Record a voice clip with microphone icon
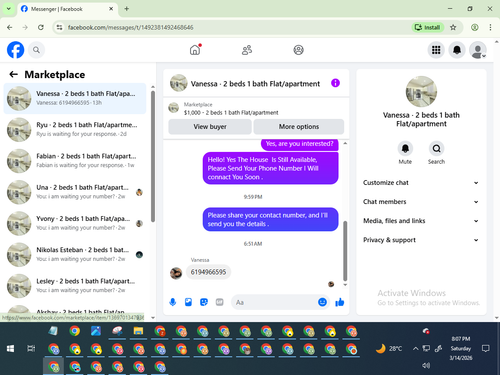The width and height of the screenshot is (500, 375). point(173,302)
